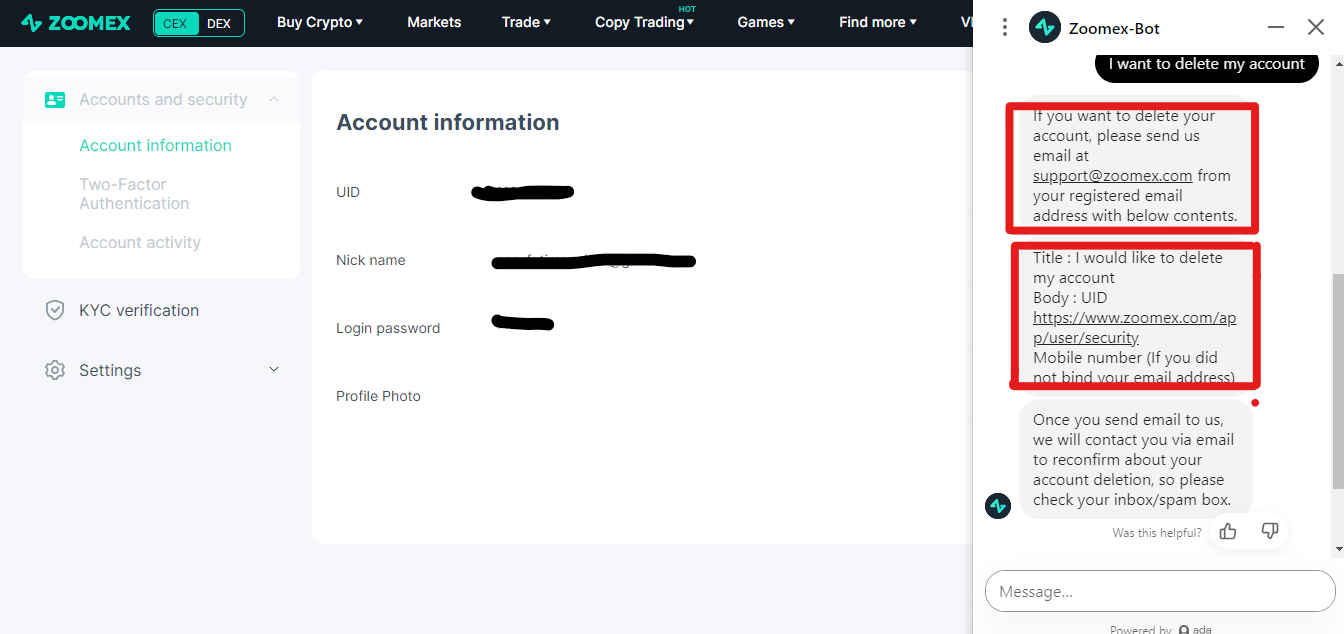
Task: Go to the Markets page
Action: tap(434, 22)
